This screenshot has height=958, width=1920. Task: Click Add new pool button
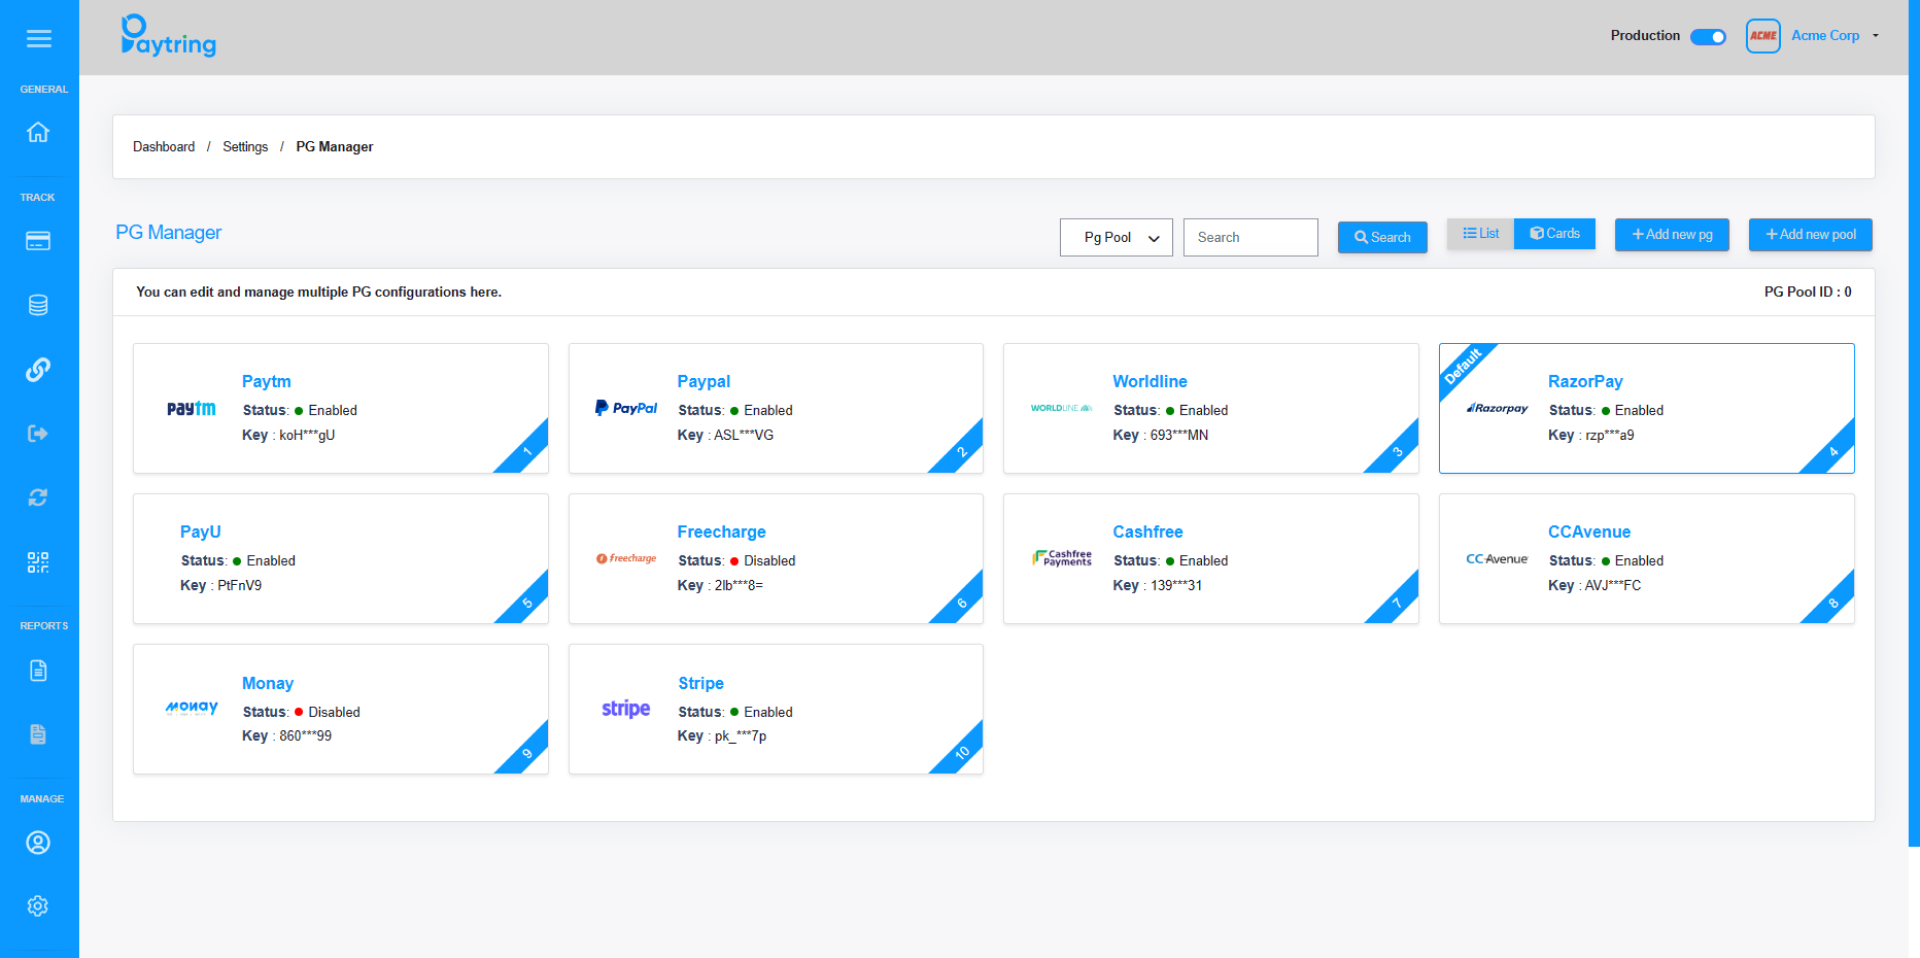click(x=1810, y=234)
